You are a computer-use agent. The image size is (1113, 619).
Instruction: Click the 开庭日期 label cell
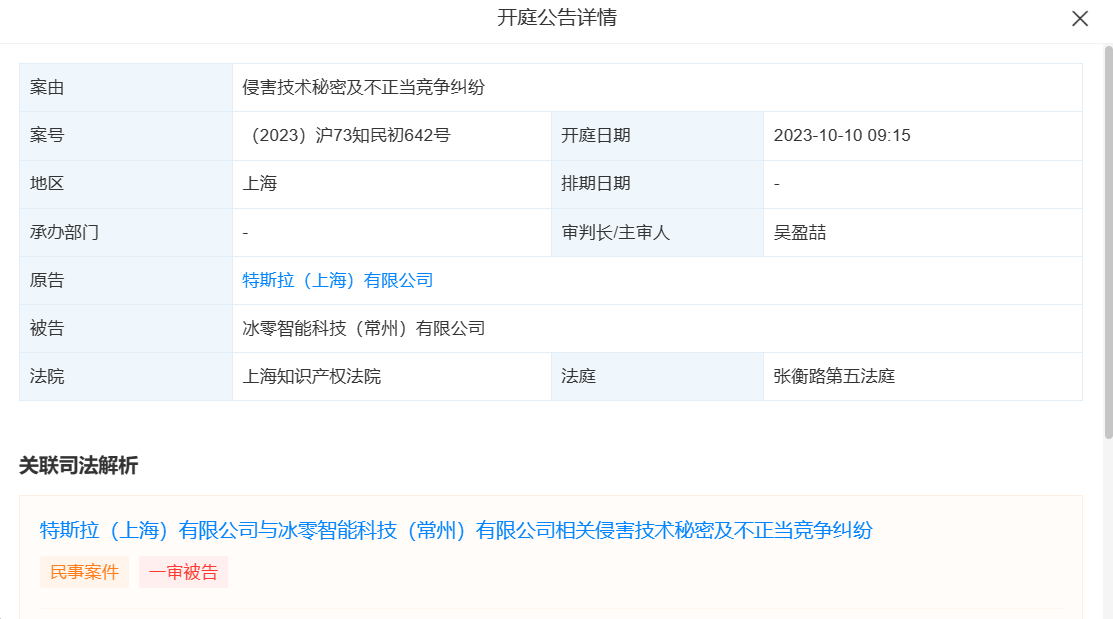click(657, 136)
